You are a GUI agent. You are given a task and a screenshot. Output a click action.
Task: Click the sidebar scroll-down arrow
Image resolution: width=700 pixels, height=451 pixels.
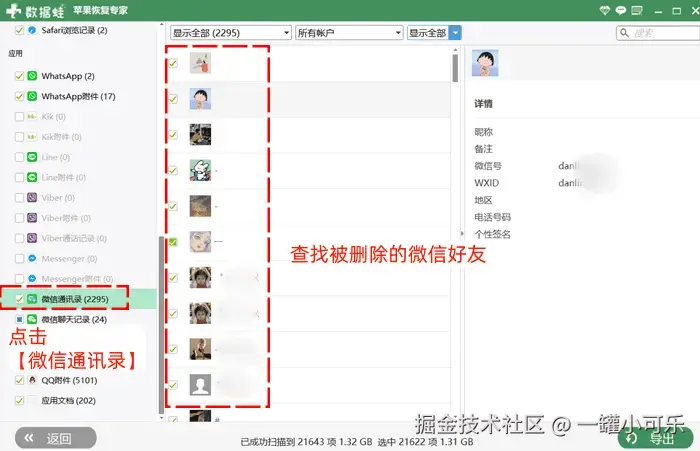pyautogui.click(x=161, y=418)
